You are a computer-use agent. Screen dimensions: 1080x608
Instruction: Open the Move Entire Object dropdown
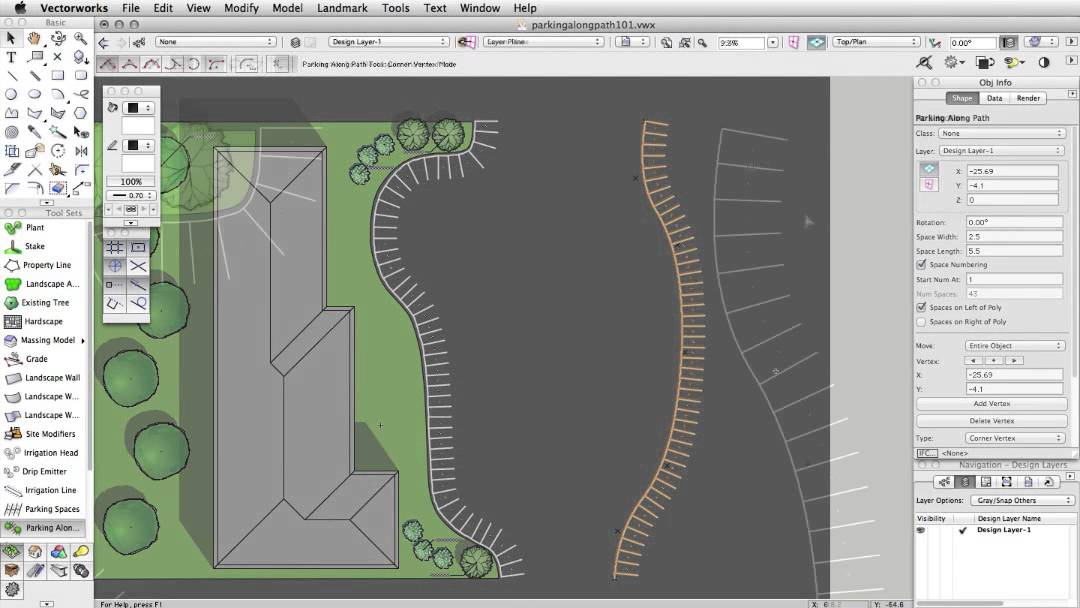tap(1015, 346)
